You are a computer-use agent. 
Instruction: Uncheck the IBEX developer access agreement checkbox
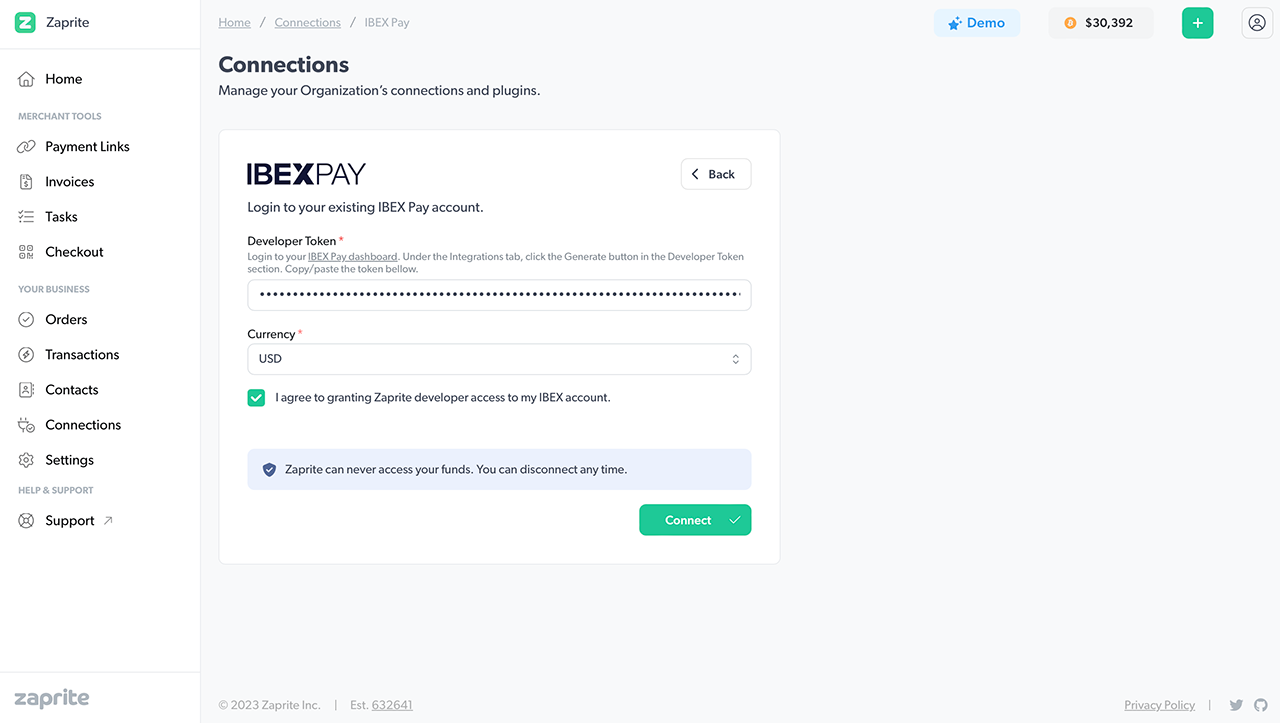tap(256, 398)
